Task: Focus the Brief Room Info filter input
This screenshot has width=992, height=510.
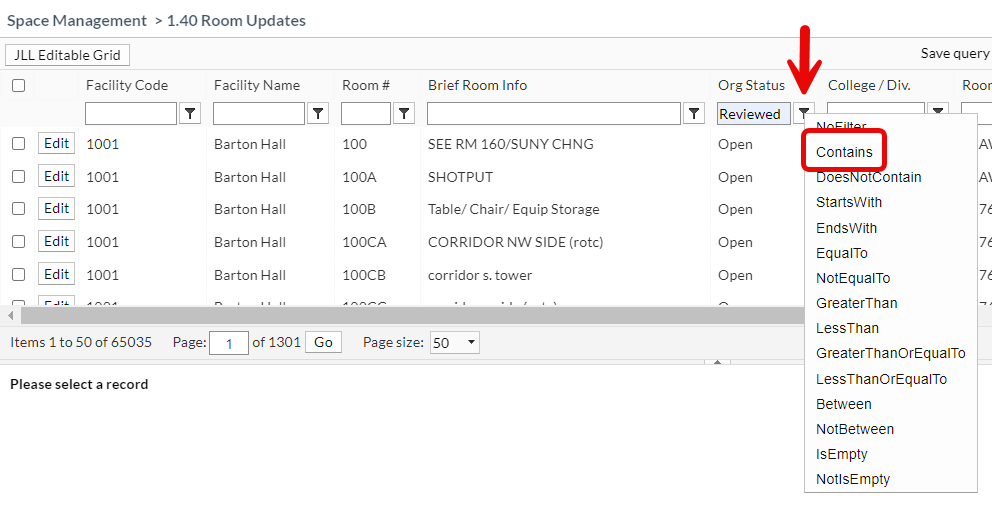Action: 554,114
